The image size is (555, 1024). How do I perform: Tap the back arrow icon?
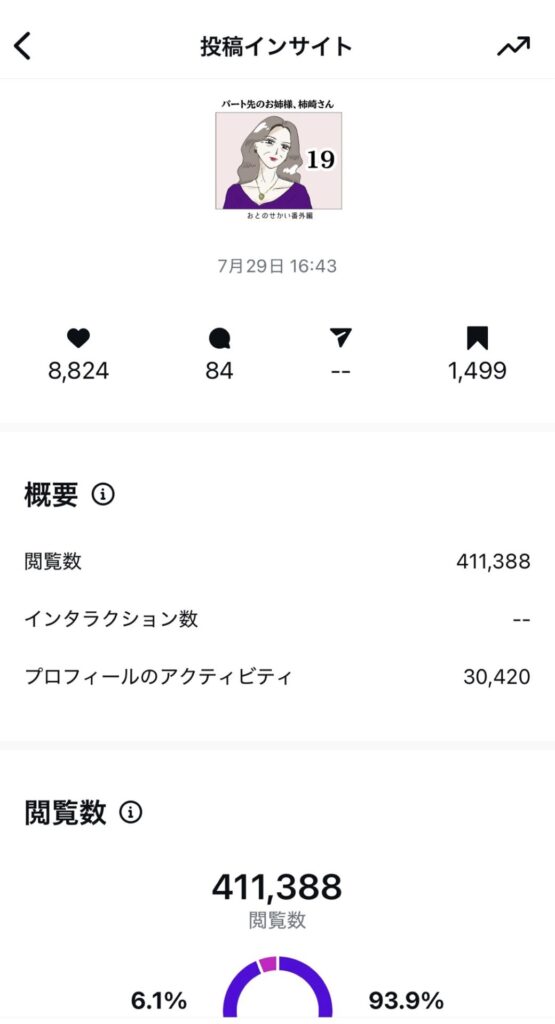tap(22, 46)
